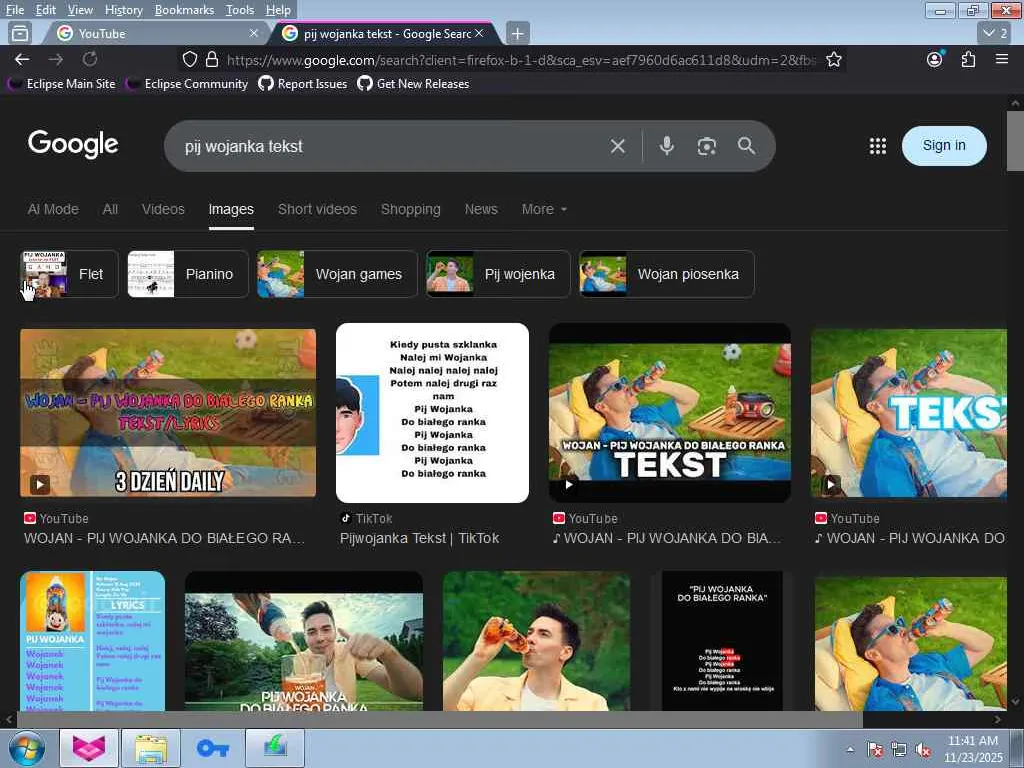Open the TikTok lyrics text image
Viewport: 1024px width, 768px height.
click(432, 413)
